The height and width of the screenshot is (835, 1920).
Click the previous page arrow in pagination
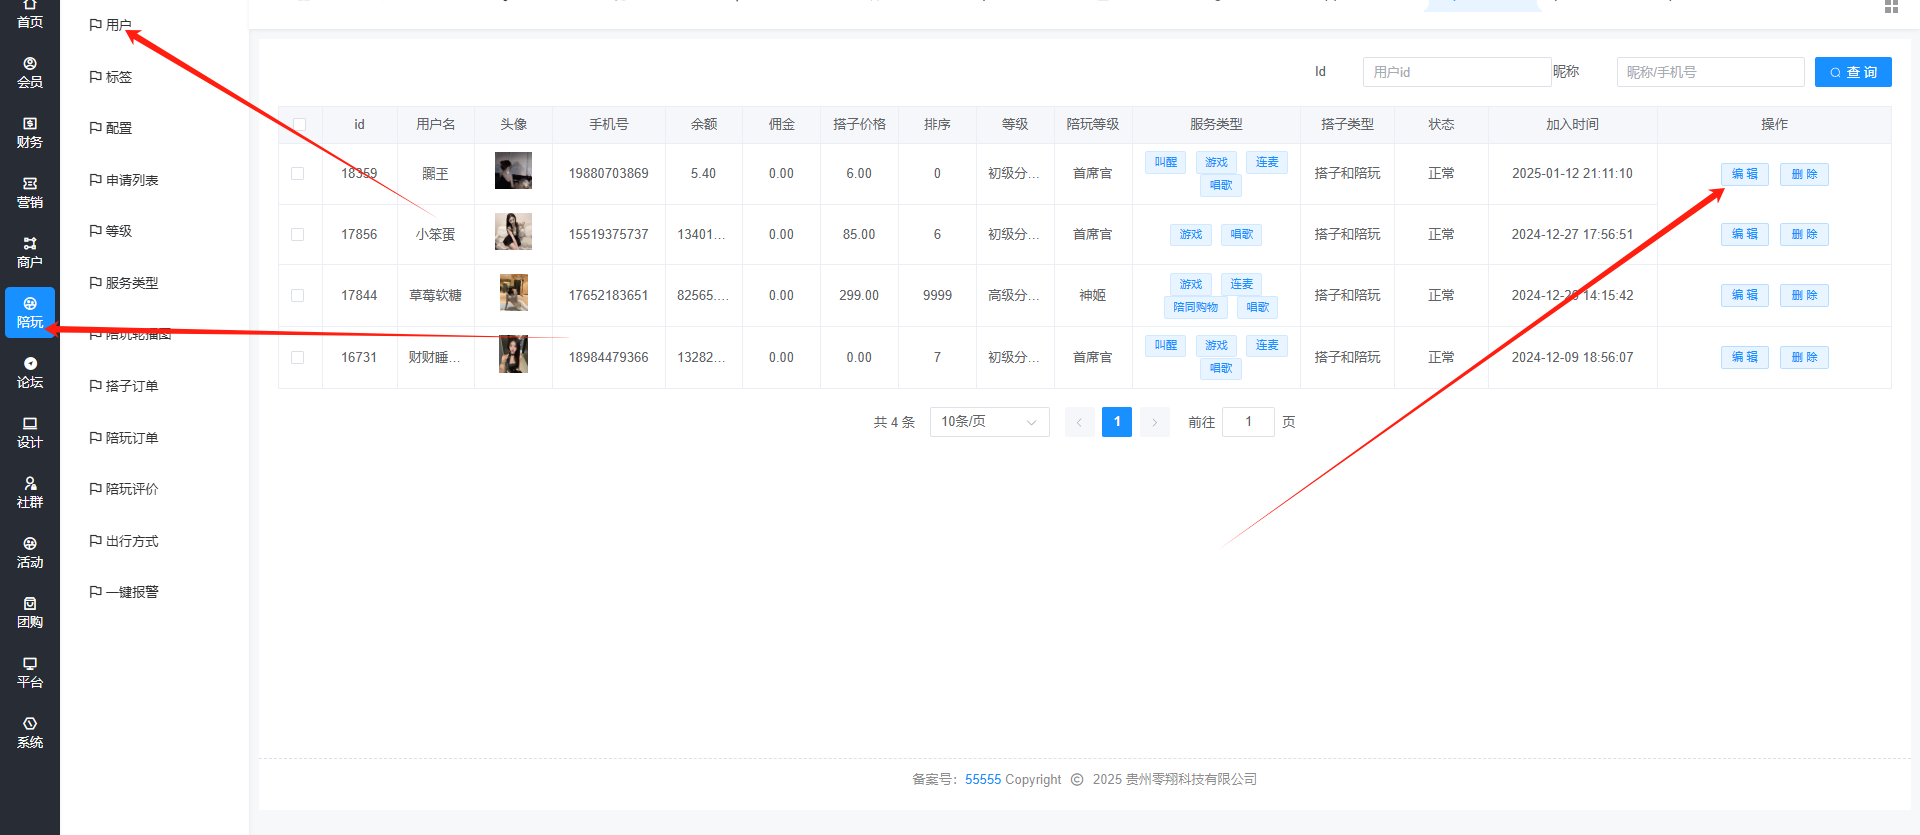click(1079, 422)
